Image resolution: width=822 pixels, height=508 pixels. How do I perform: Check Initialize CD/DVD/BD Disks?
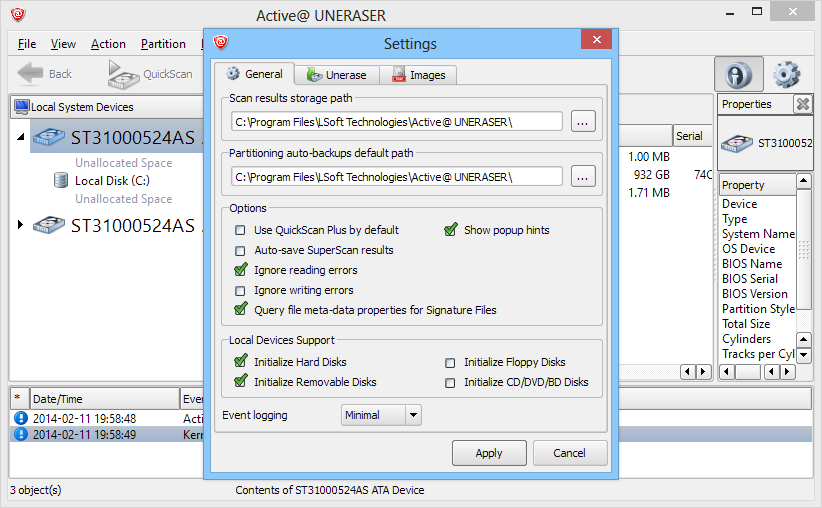pos(450,383)
